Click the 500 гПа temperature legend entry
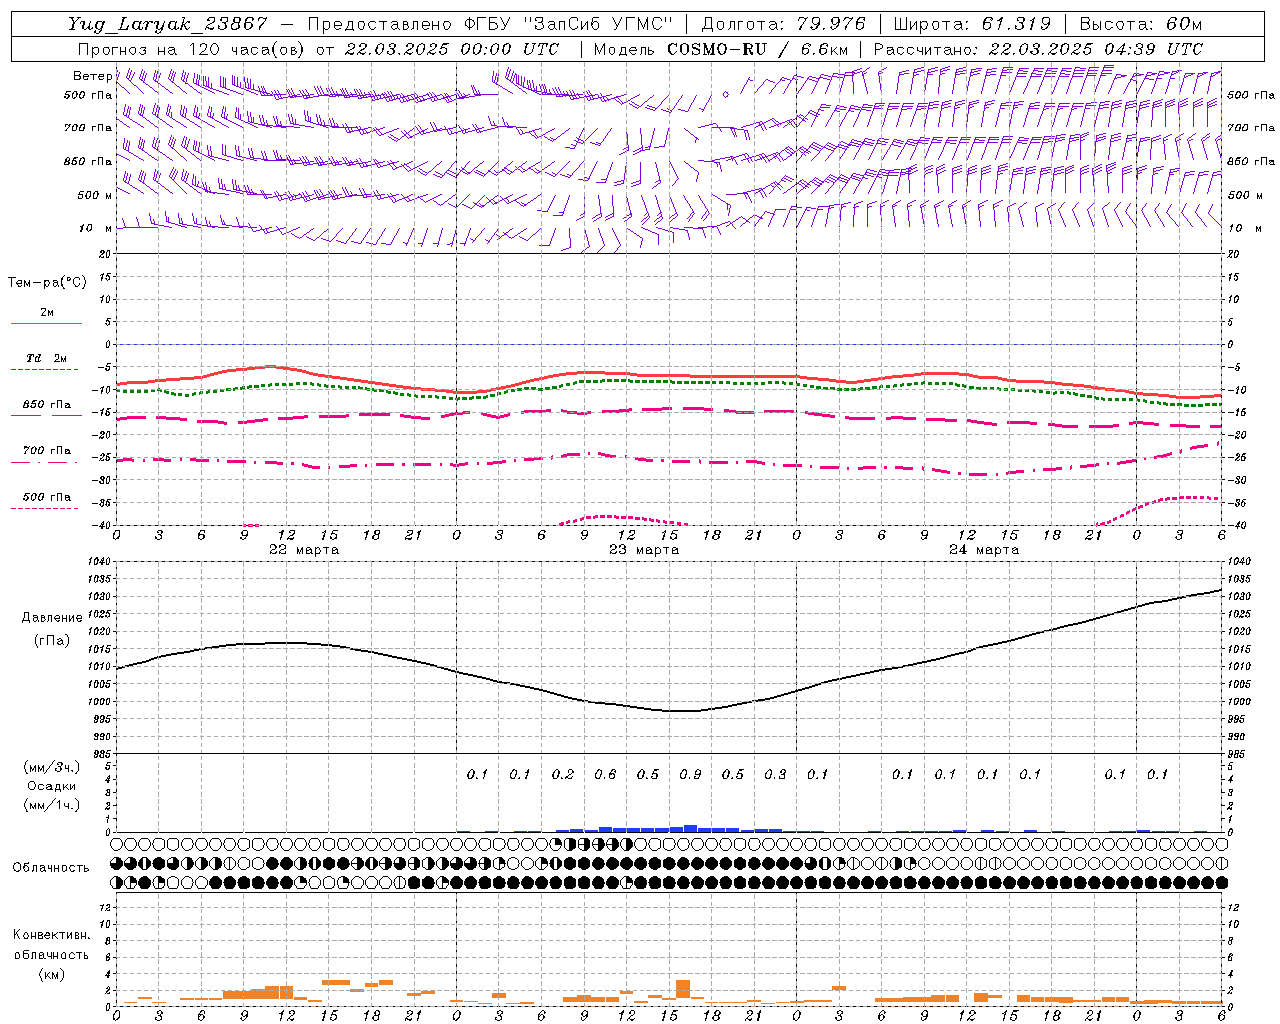Image resolution: width=1280 pixels, height=1024 pixels. 47,497
